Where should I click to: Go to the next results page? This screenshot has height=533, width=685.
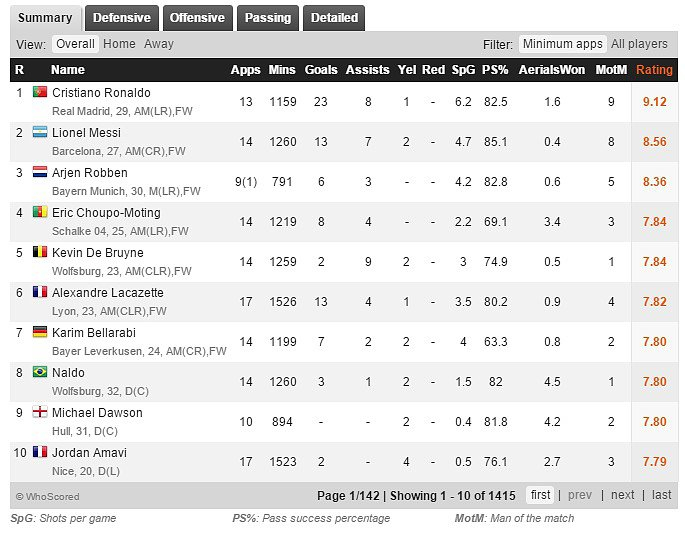(623, 495)
